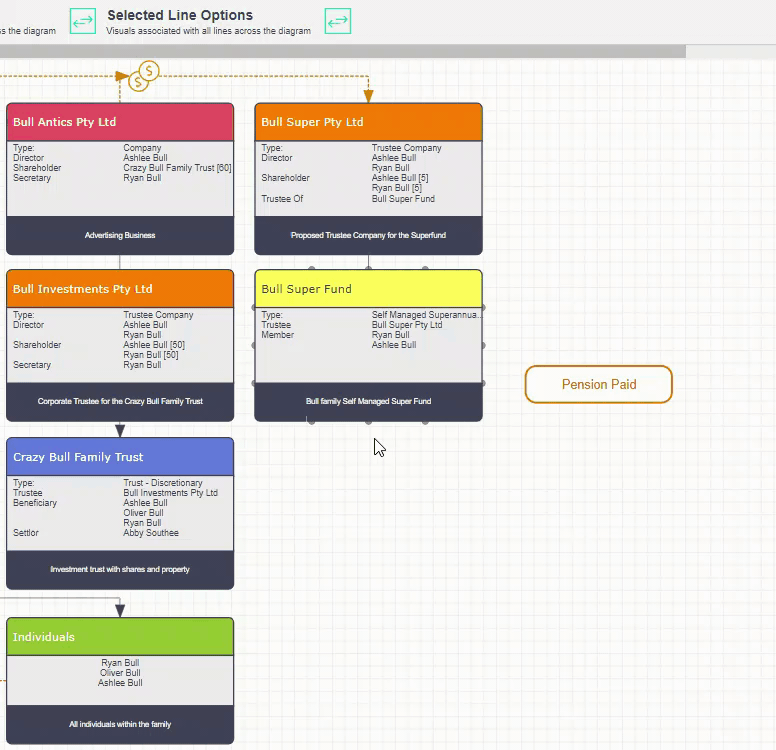Click 'Ashlee Bull' in Individuals box

pyautogui.click(x=120, y=683)
